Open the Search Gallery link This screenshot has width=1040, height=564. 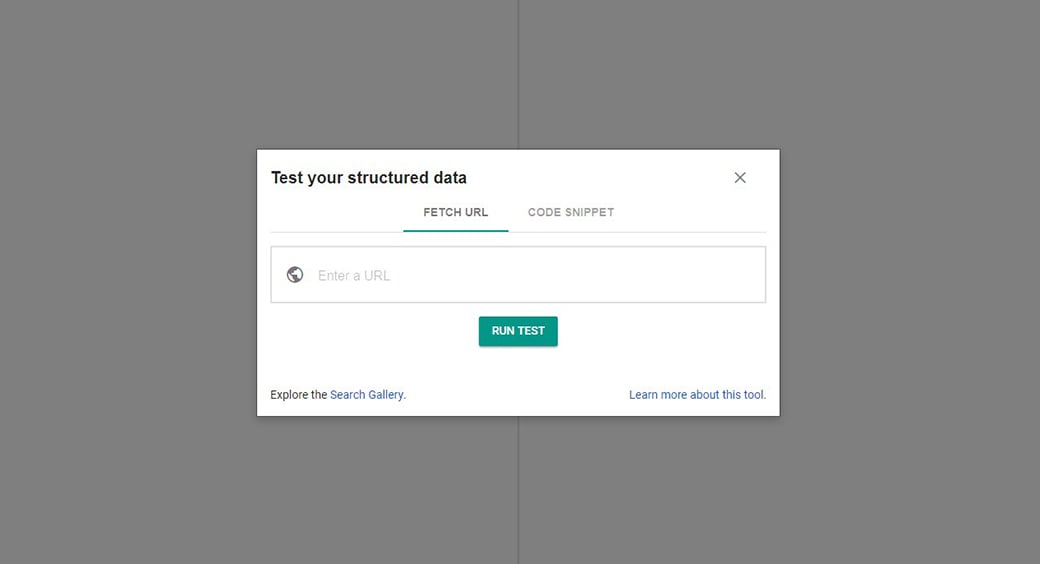pos(367,395)
